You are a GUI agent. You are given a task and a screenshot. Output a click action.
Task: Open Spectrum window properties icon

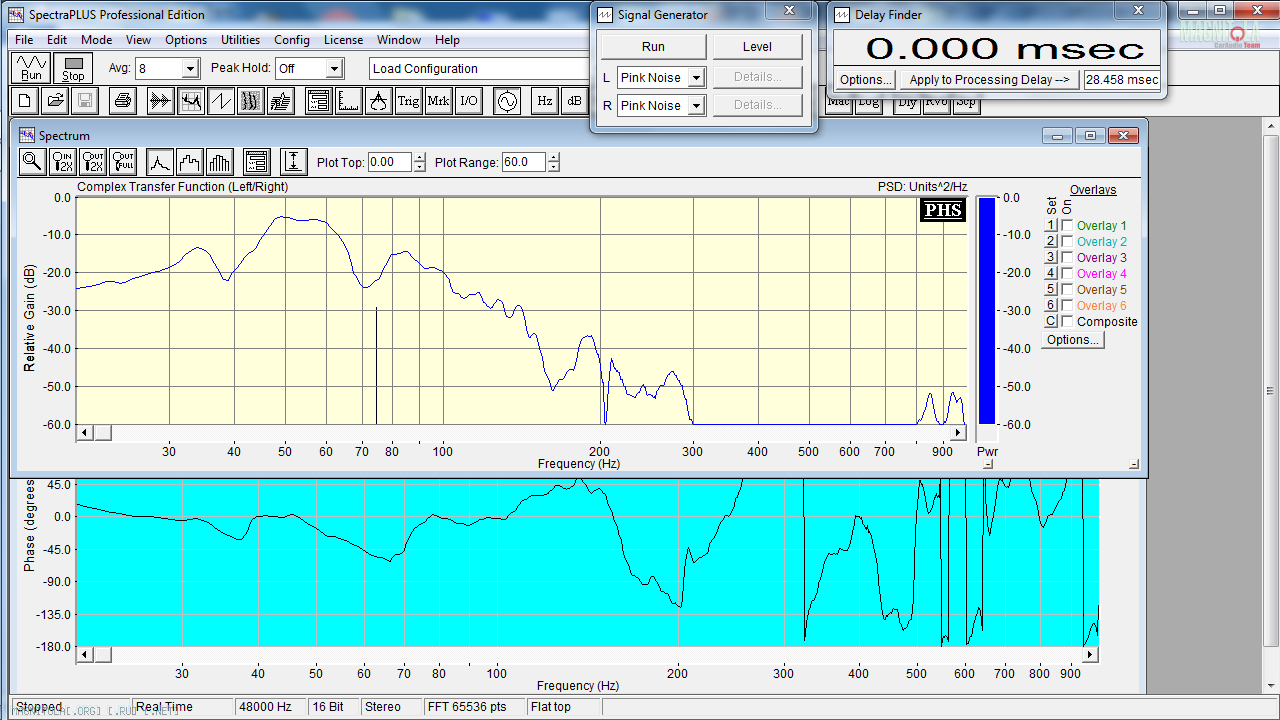point(256,161)
